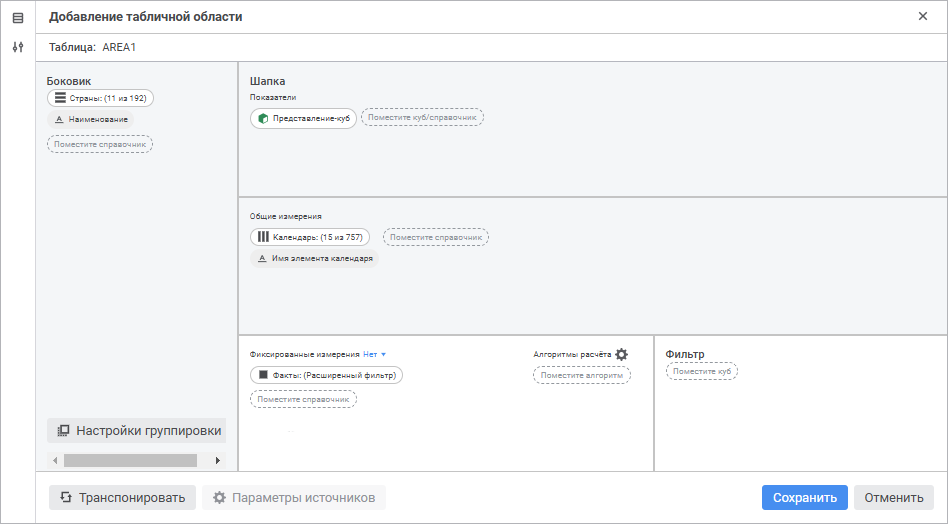Cancel with the Отменить button
948x524 pixels.
tap(893, 497)
